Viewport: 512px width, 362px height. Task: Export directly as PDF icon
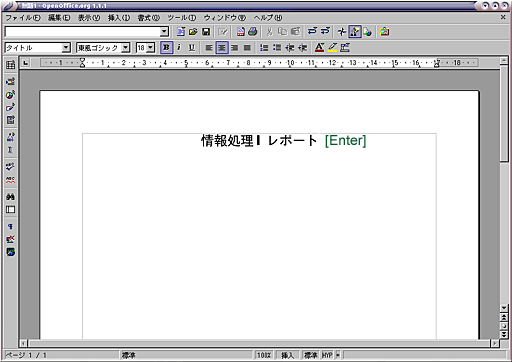(240, 32)
